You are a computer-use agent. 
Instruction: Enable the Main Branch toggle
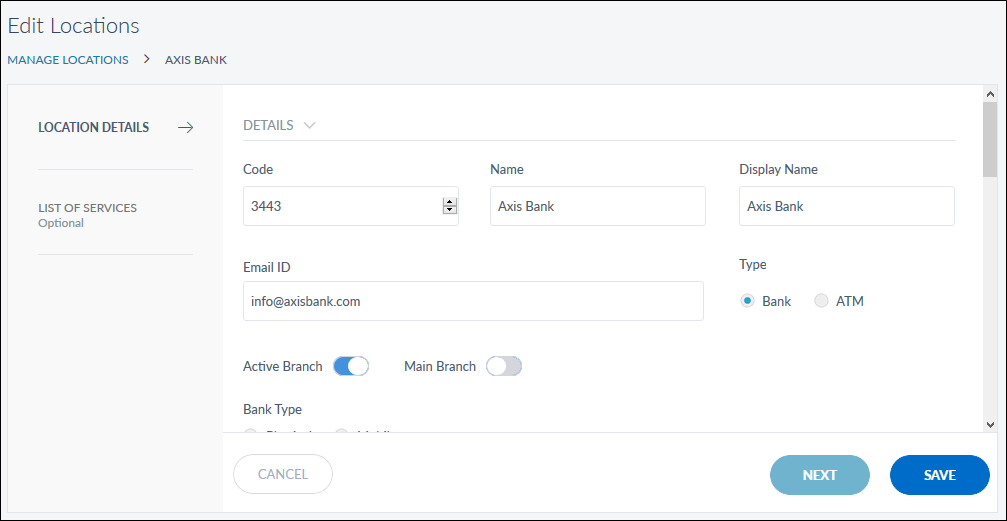click(x=504, y=367)
